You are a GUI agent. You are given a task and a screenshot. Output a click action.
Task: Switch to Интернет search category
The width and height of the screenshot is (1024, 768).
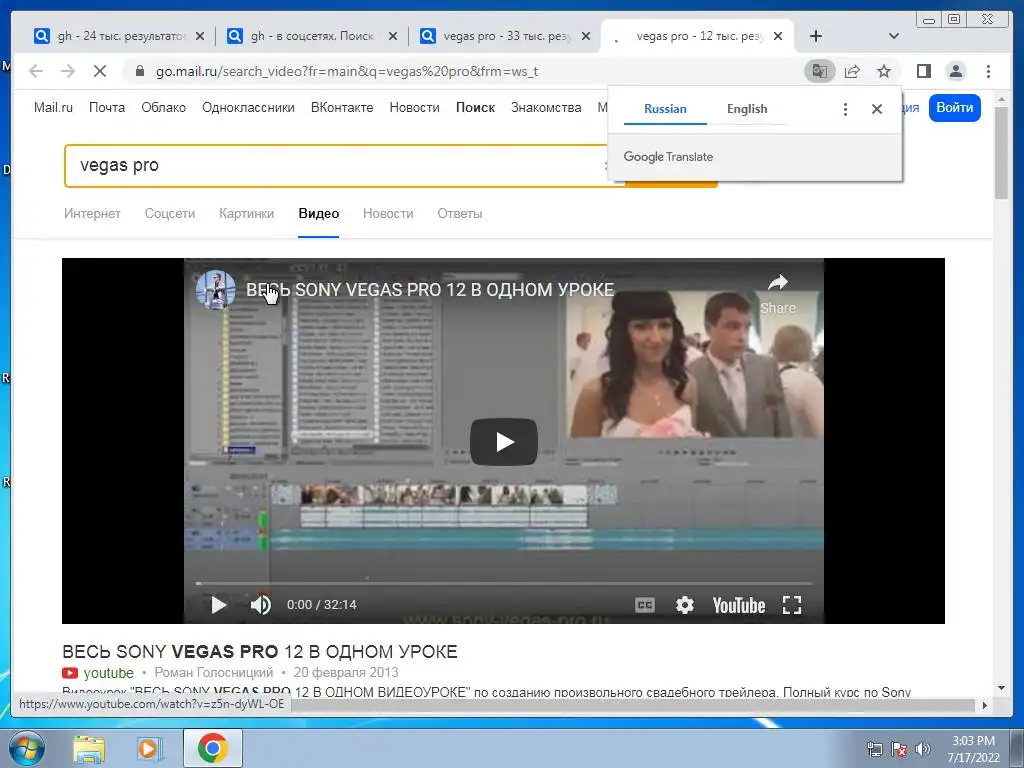[x=92, y=214]
